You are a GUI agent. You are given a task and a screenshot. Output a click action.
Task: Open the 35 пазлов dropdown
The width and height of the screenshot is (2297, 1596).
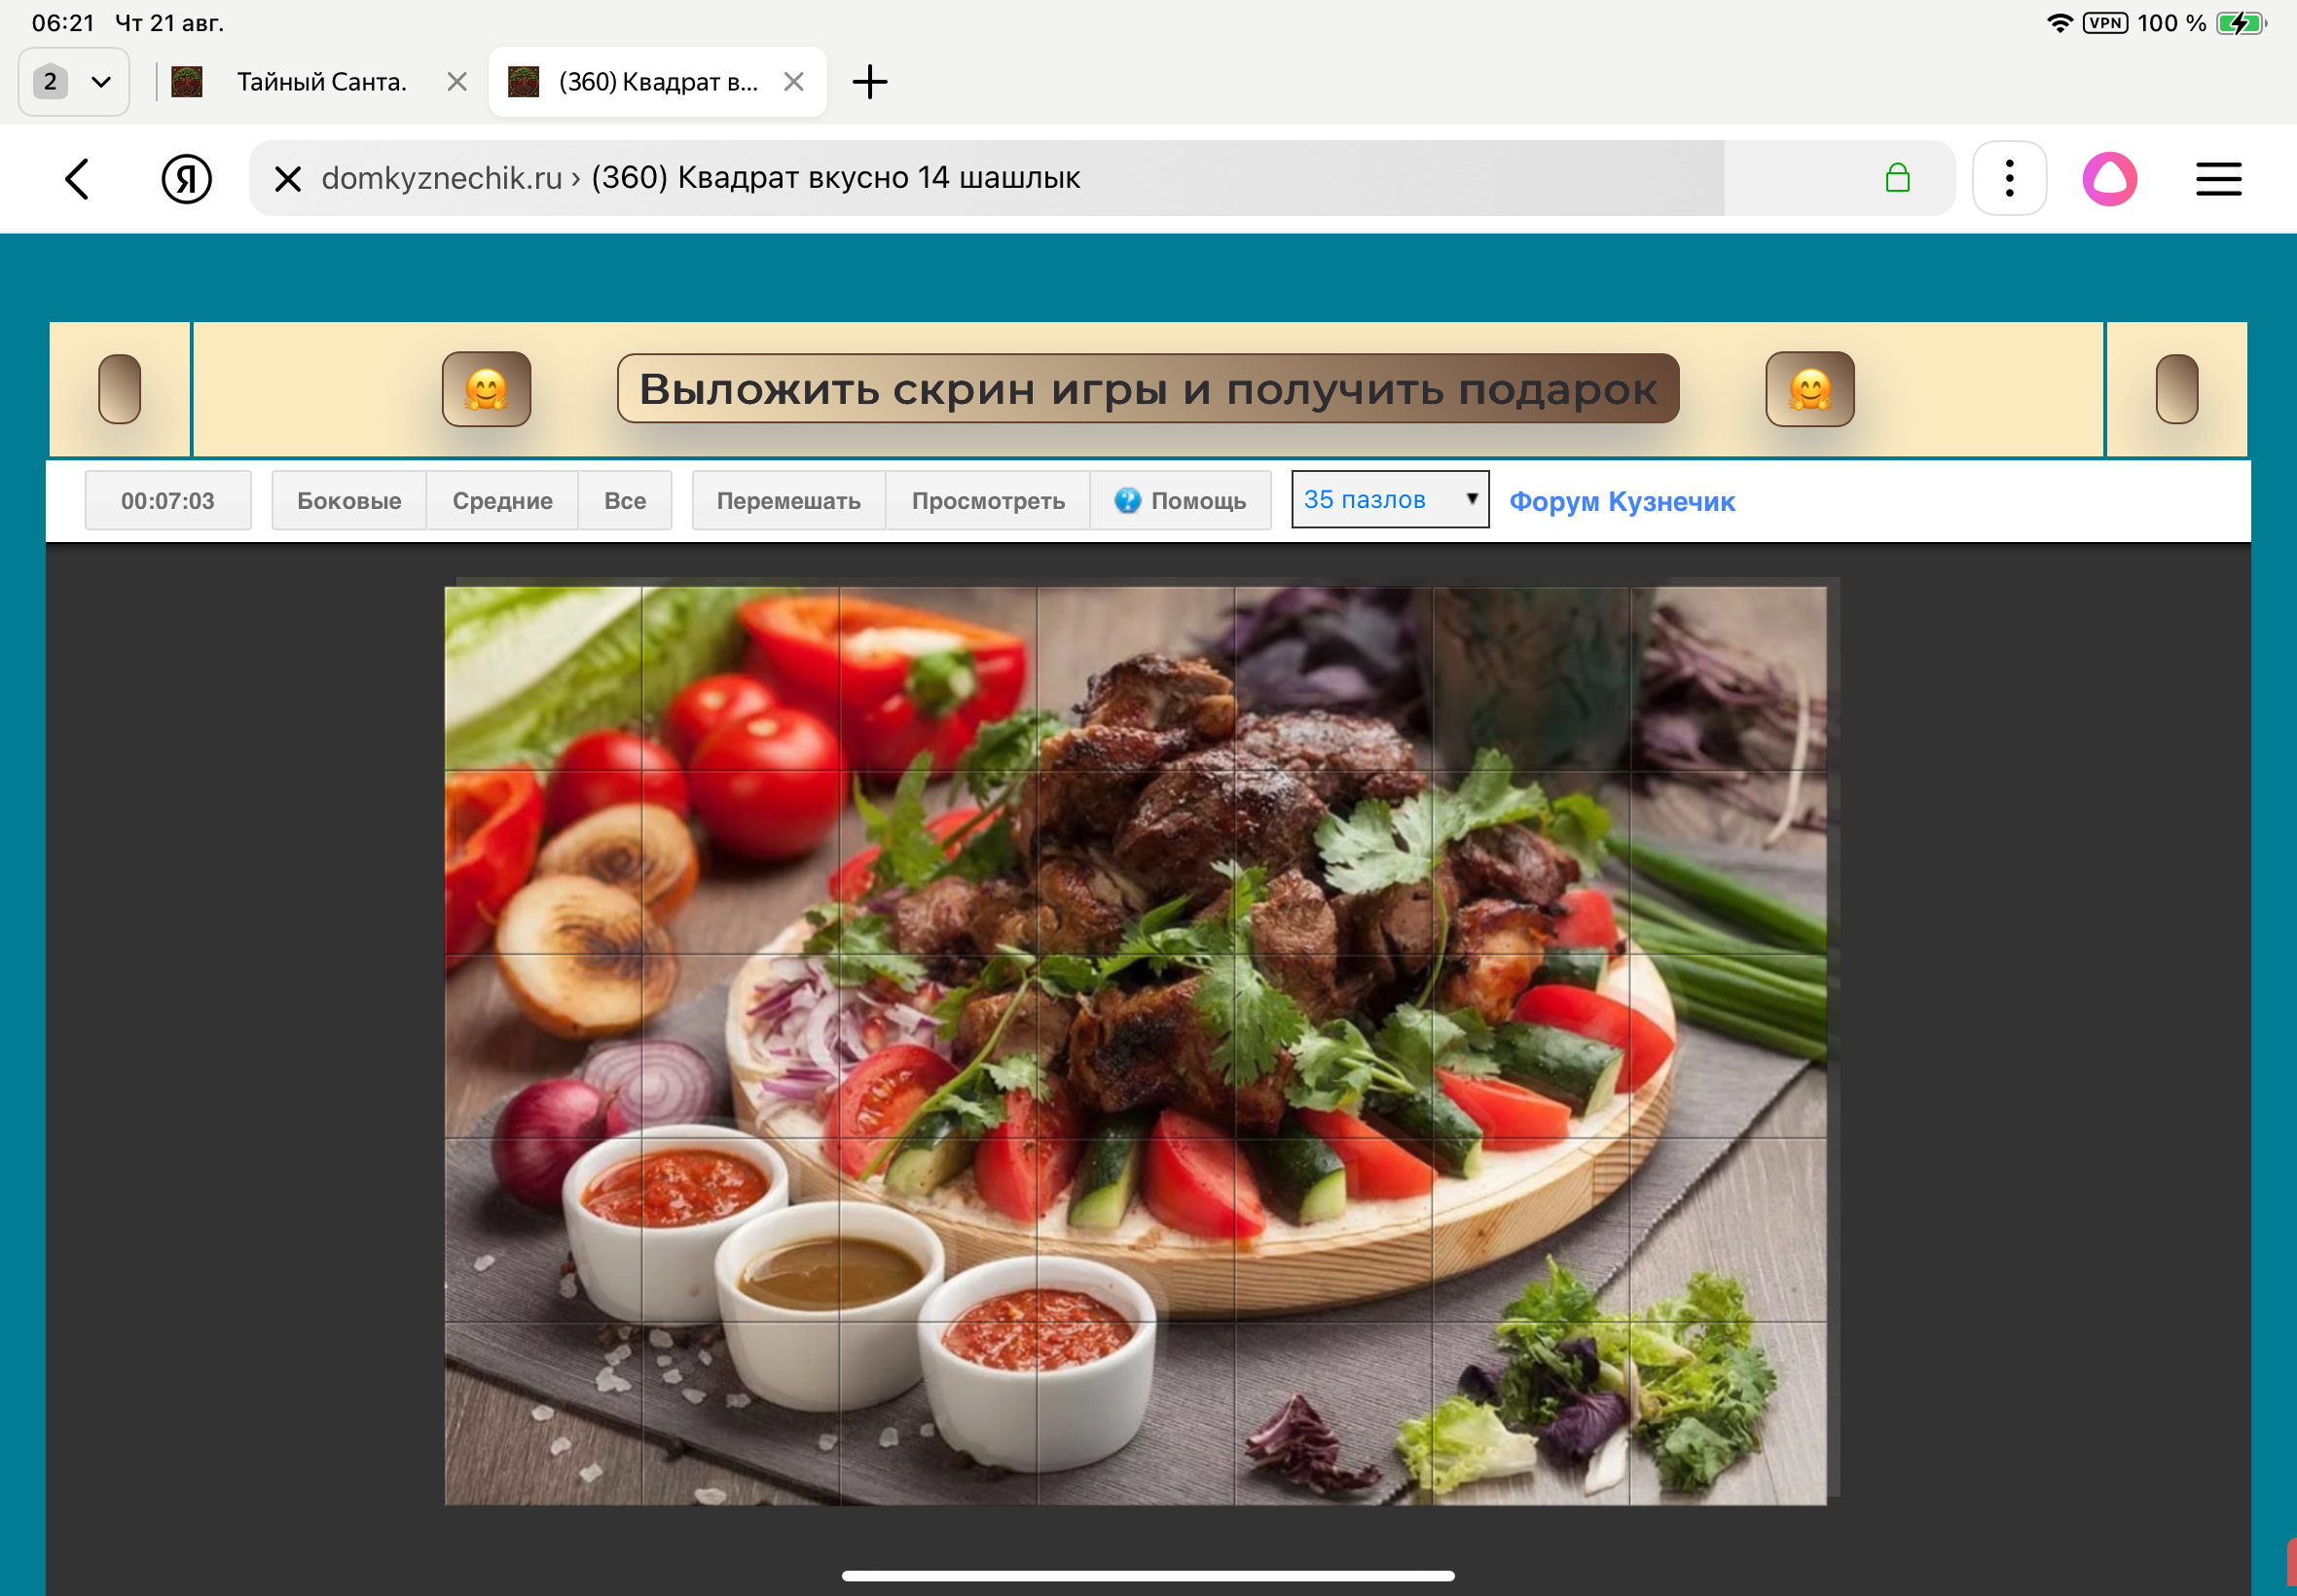pos(1390,499)
